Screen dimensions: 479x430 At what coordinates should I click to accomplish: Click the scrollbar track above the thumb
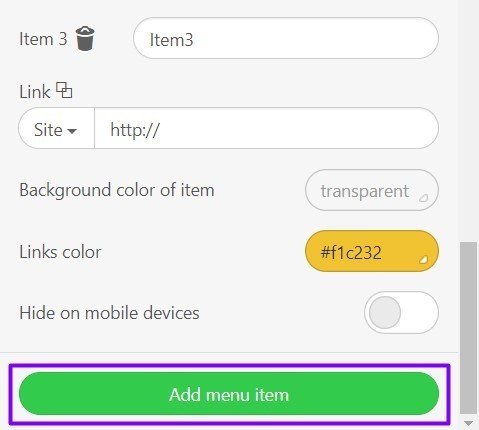[468, 120]
